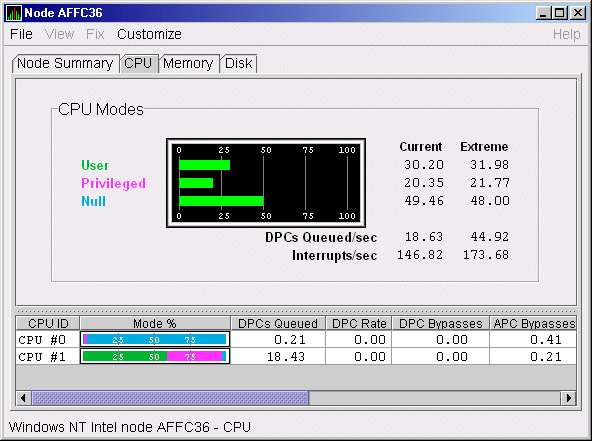Click the left scroll arrow
Image resolution: width=592 pixels, height=441 pixels.
[x=23, y=398]
